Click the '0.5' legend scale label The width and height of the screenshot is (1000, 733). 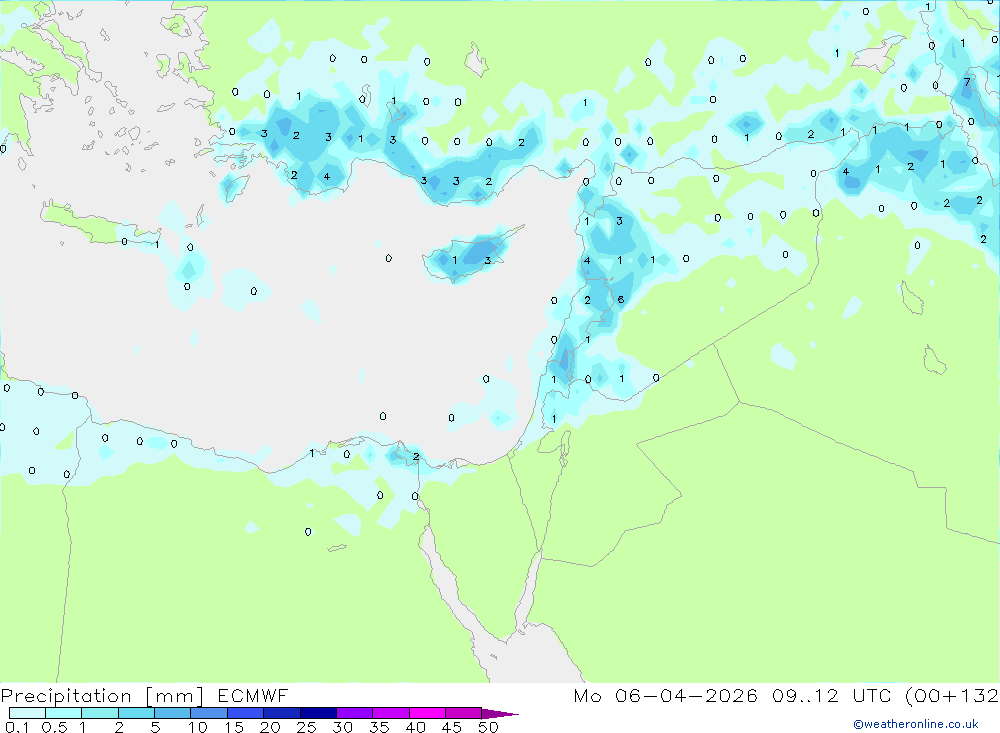(54, 727)
